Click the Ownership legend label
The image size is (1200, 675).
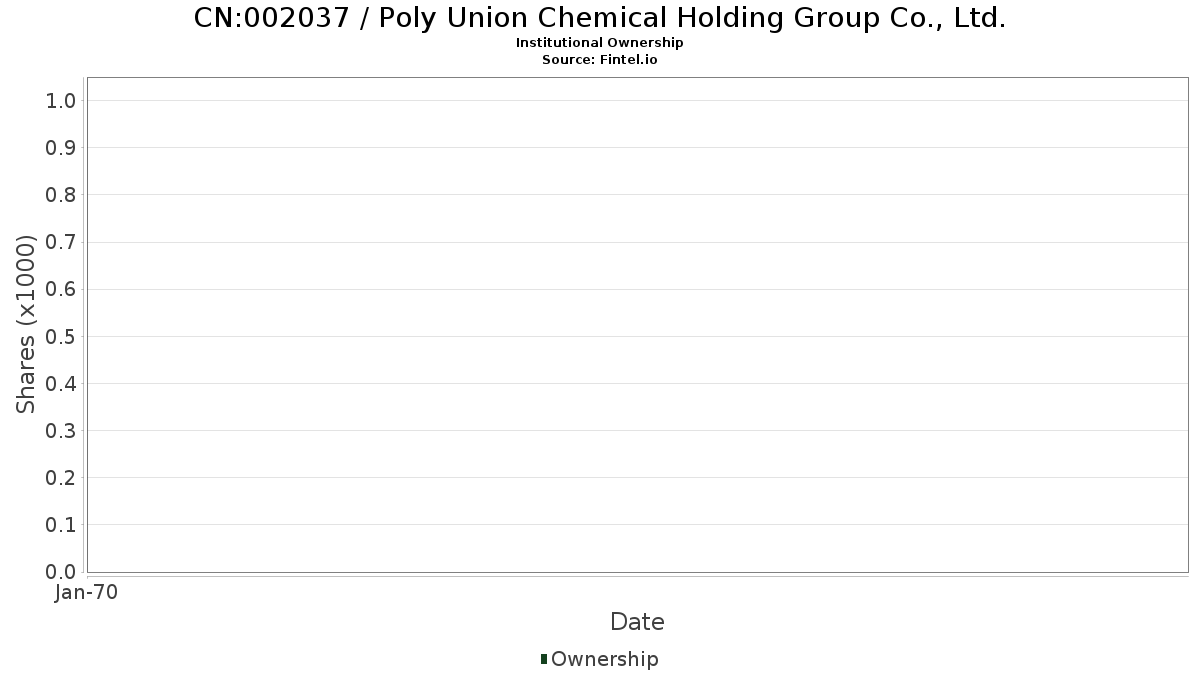tap(605, 659)
